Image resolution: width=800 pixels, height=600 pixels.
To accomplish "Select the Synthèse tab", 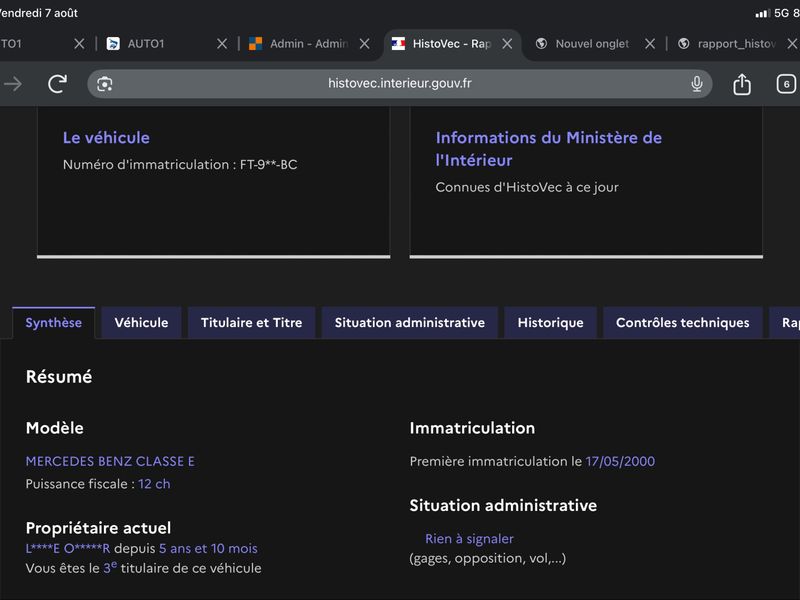I will point(54,322).
